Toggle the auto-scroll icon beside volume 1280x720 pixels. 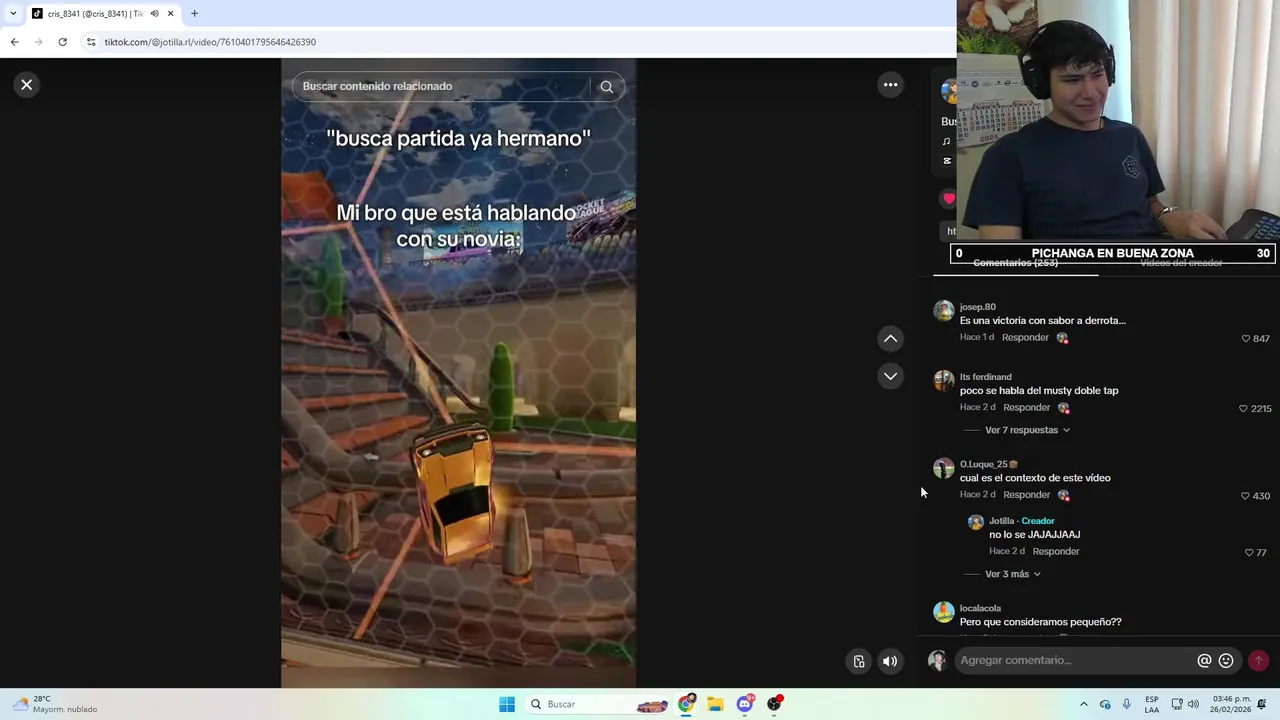pyautogui.click(x=858, y=661)
